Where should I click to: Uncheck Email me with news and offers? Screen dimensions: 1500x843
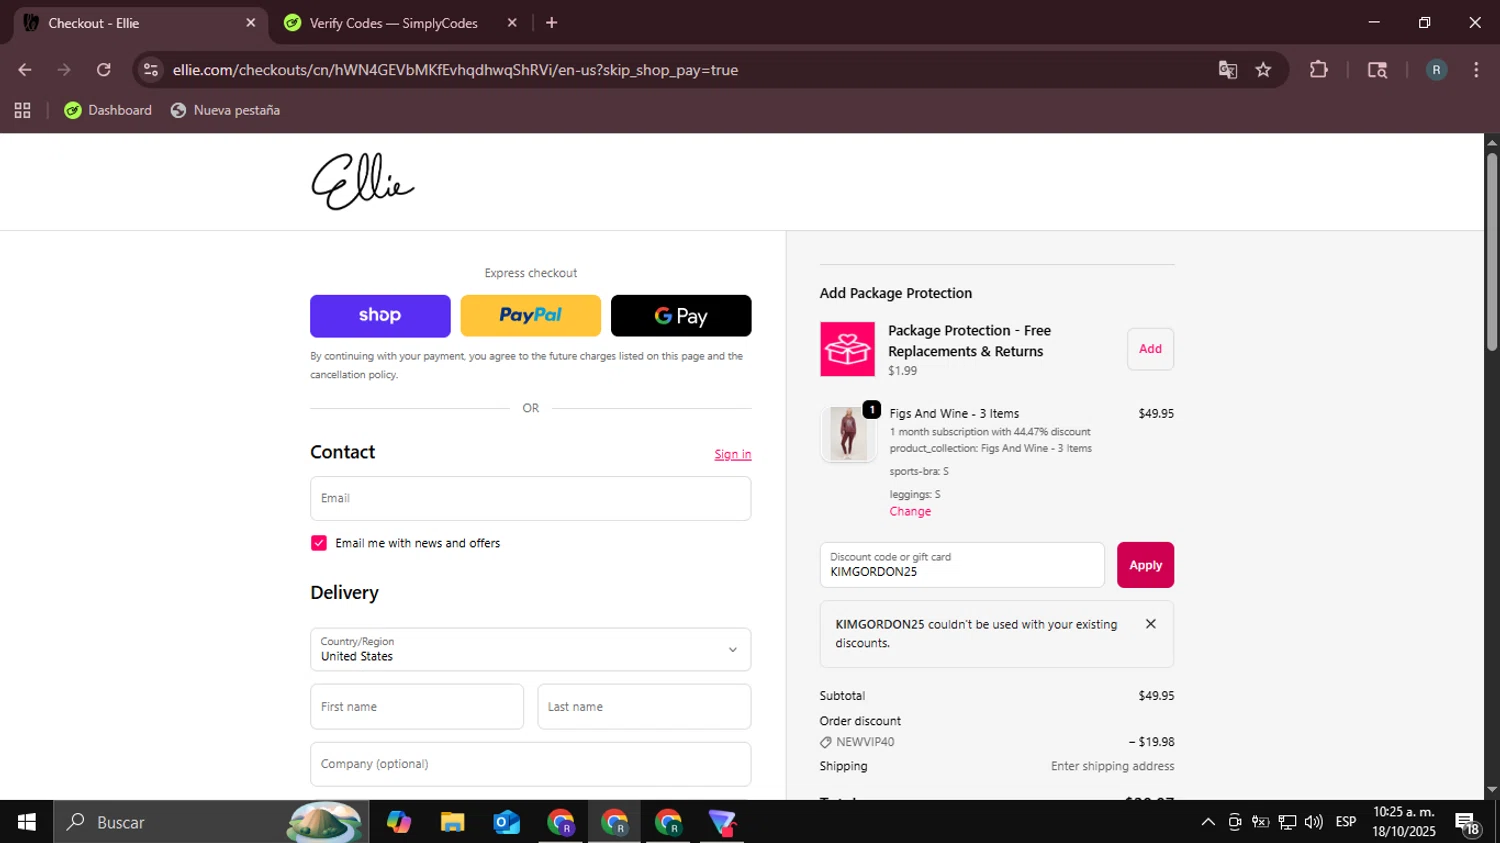319,543
